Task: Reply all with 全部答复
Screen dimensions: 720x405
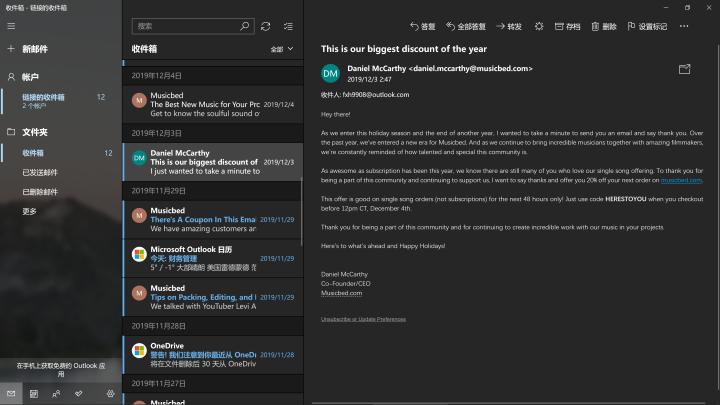Action: coord(466,26)
